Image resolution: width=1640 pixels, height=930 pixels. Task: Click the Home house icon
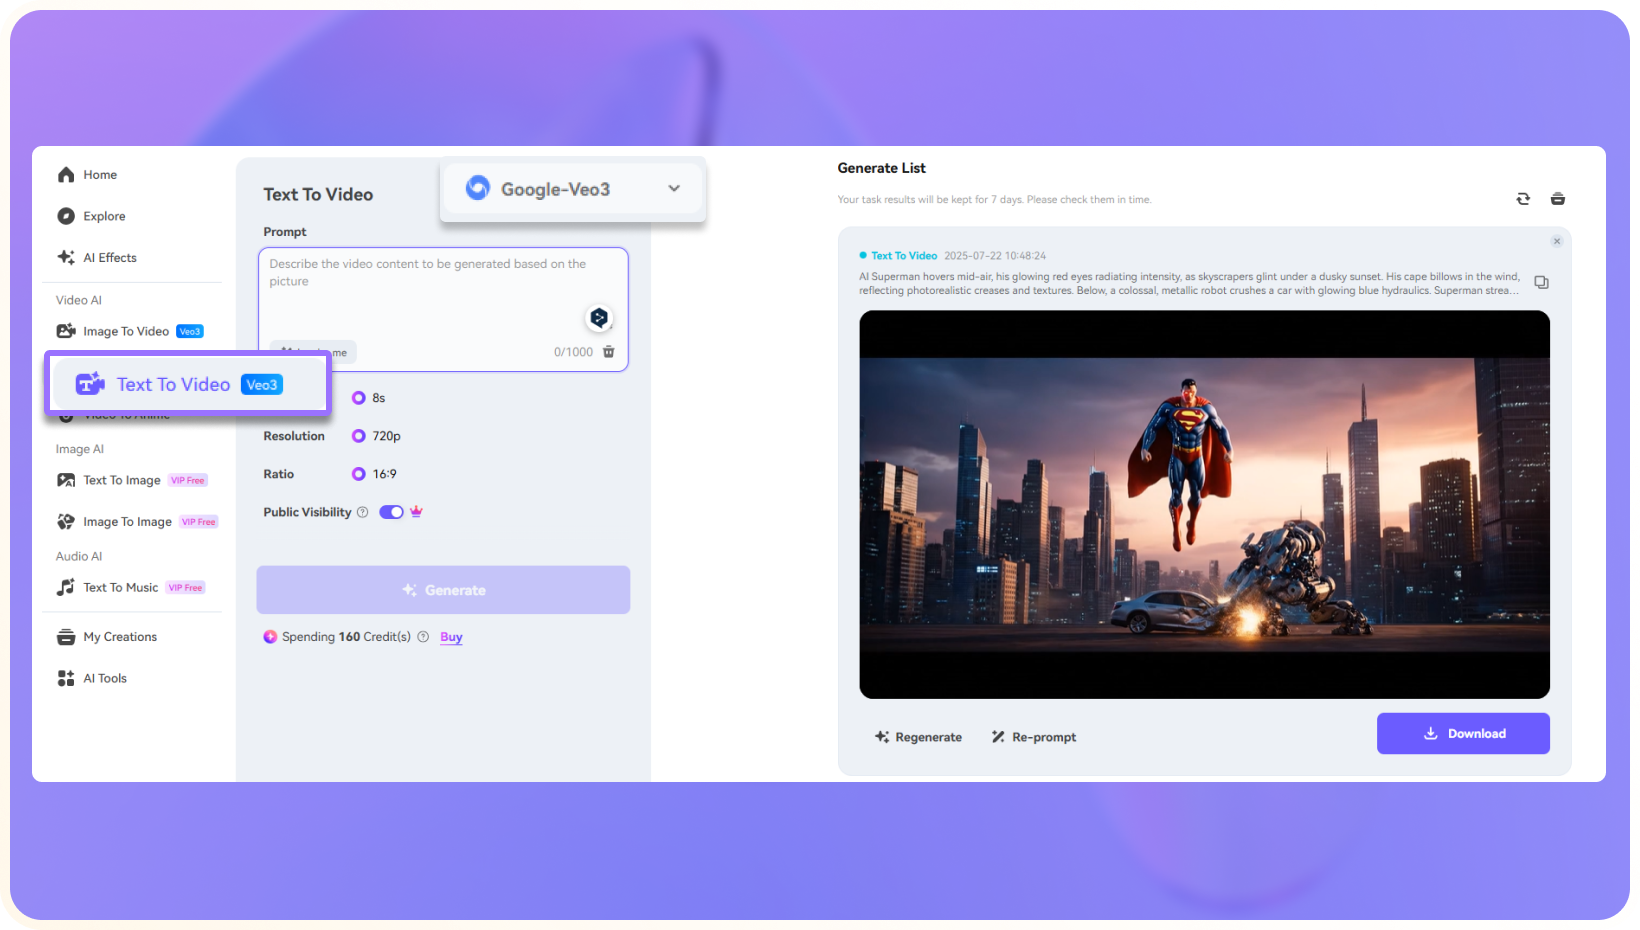click(66, 175)
